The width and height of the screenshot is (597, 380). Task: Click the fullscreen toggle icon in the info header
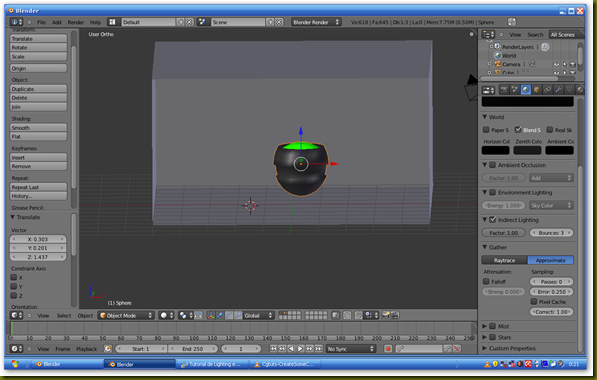point(512,22)
